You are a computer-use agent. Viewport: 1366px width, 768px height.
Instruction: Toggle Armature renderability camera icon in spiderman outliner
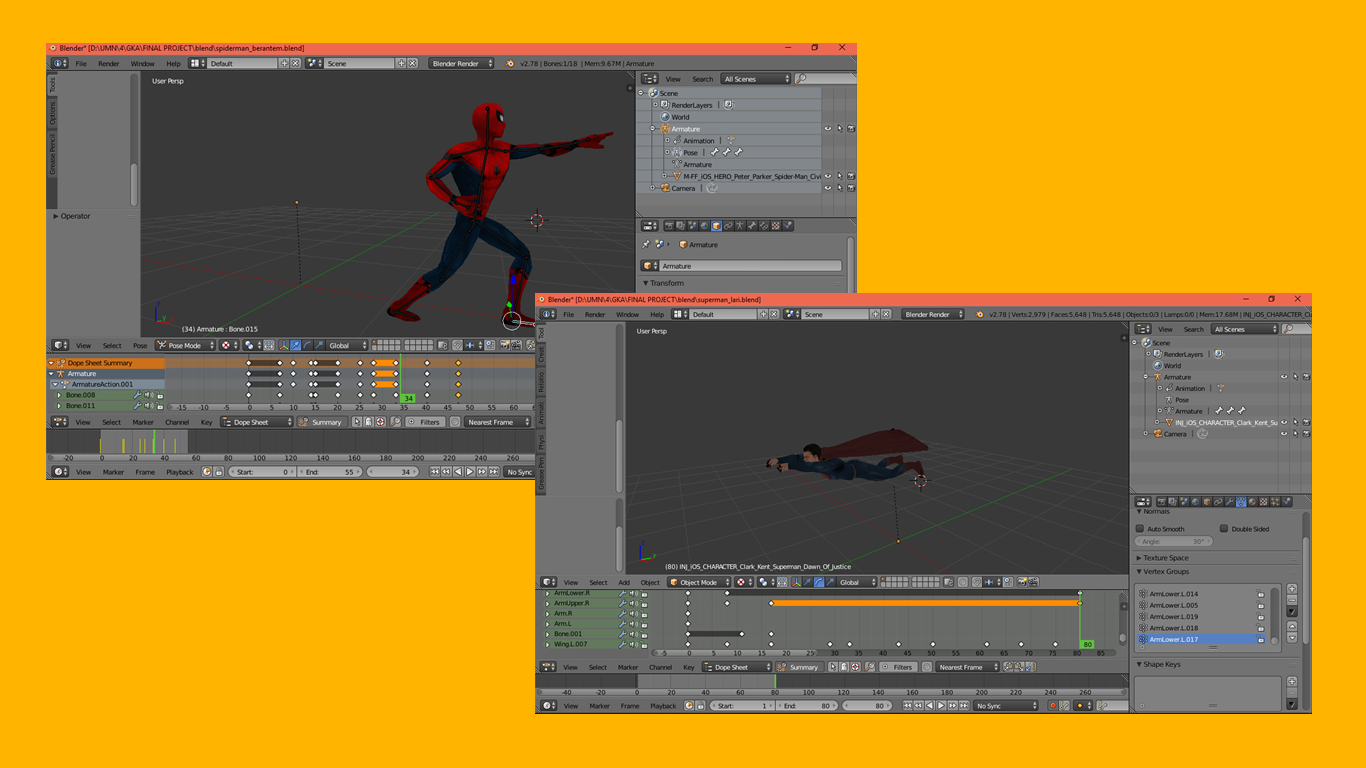tap(851, 129)
